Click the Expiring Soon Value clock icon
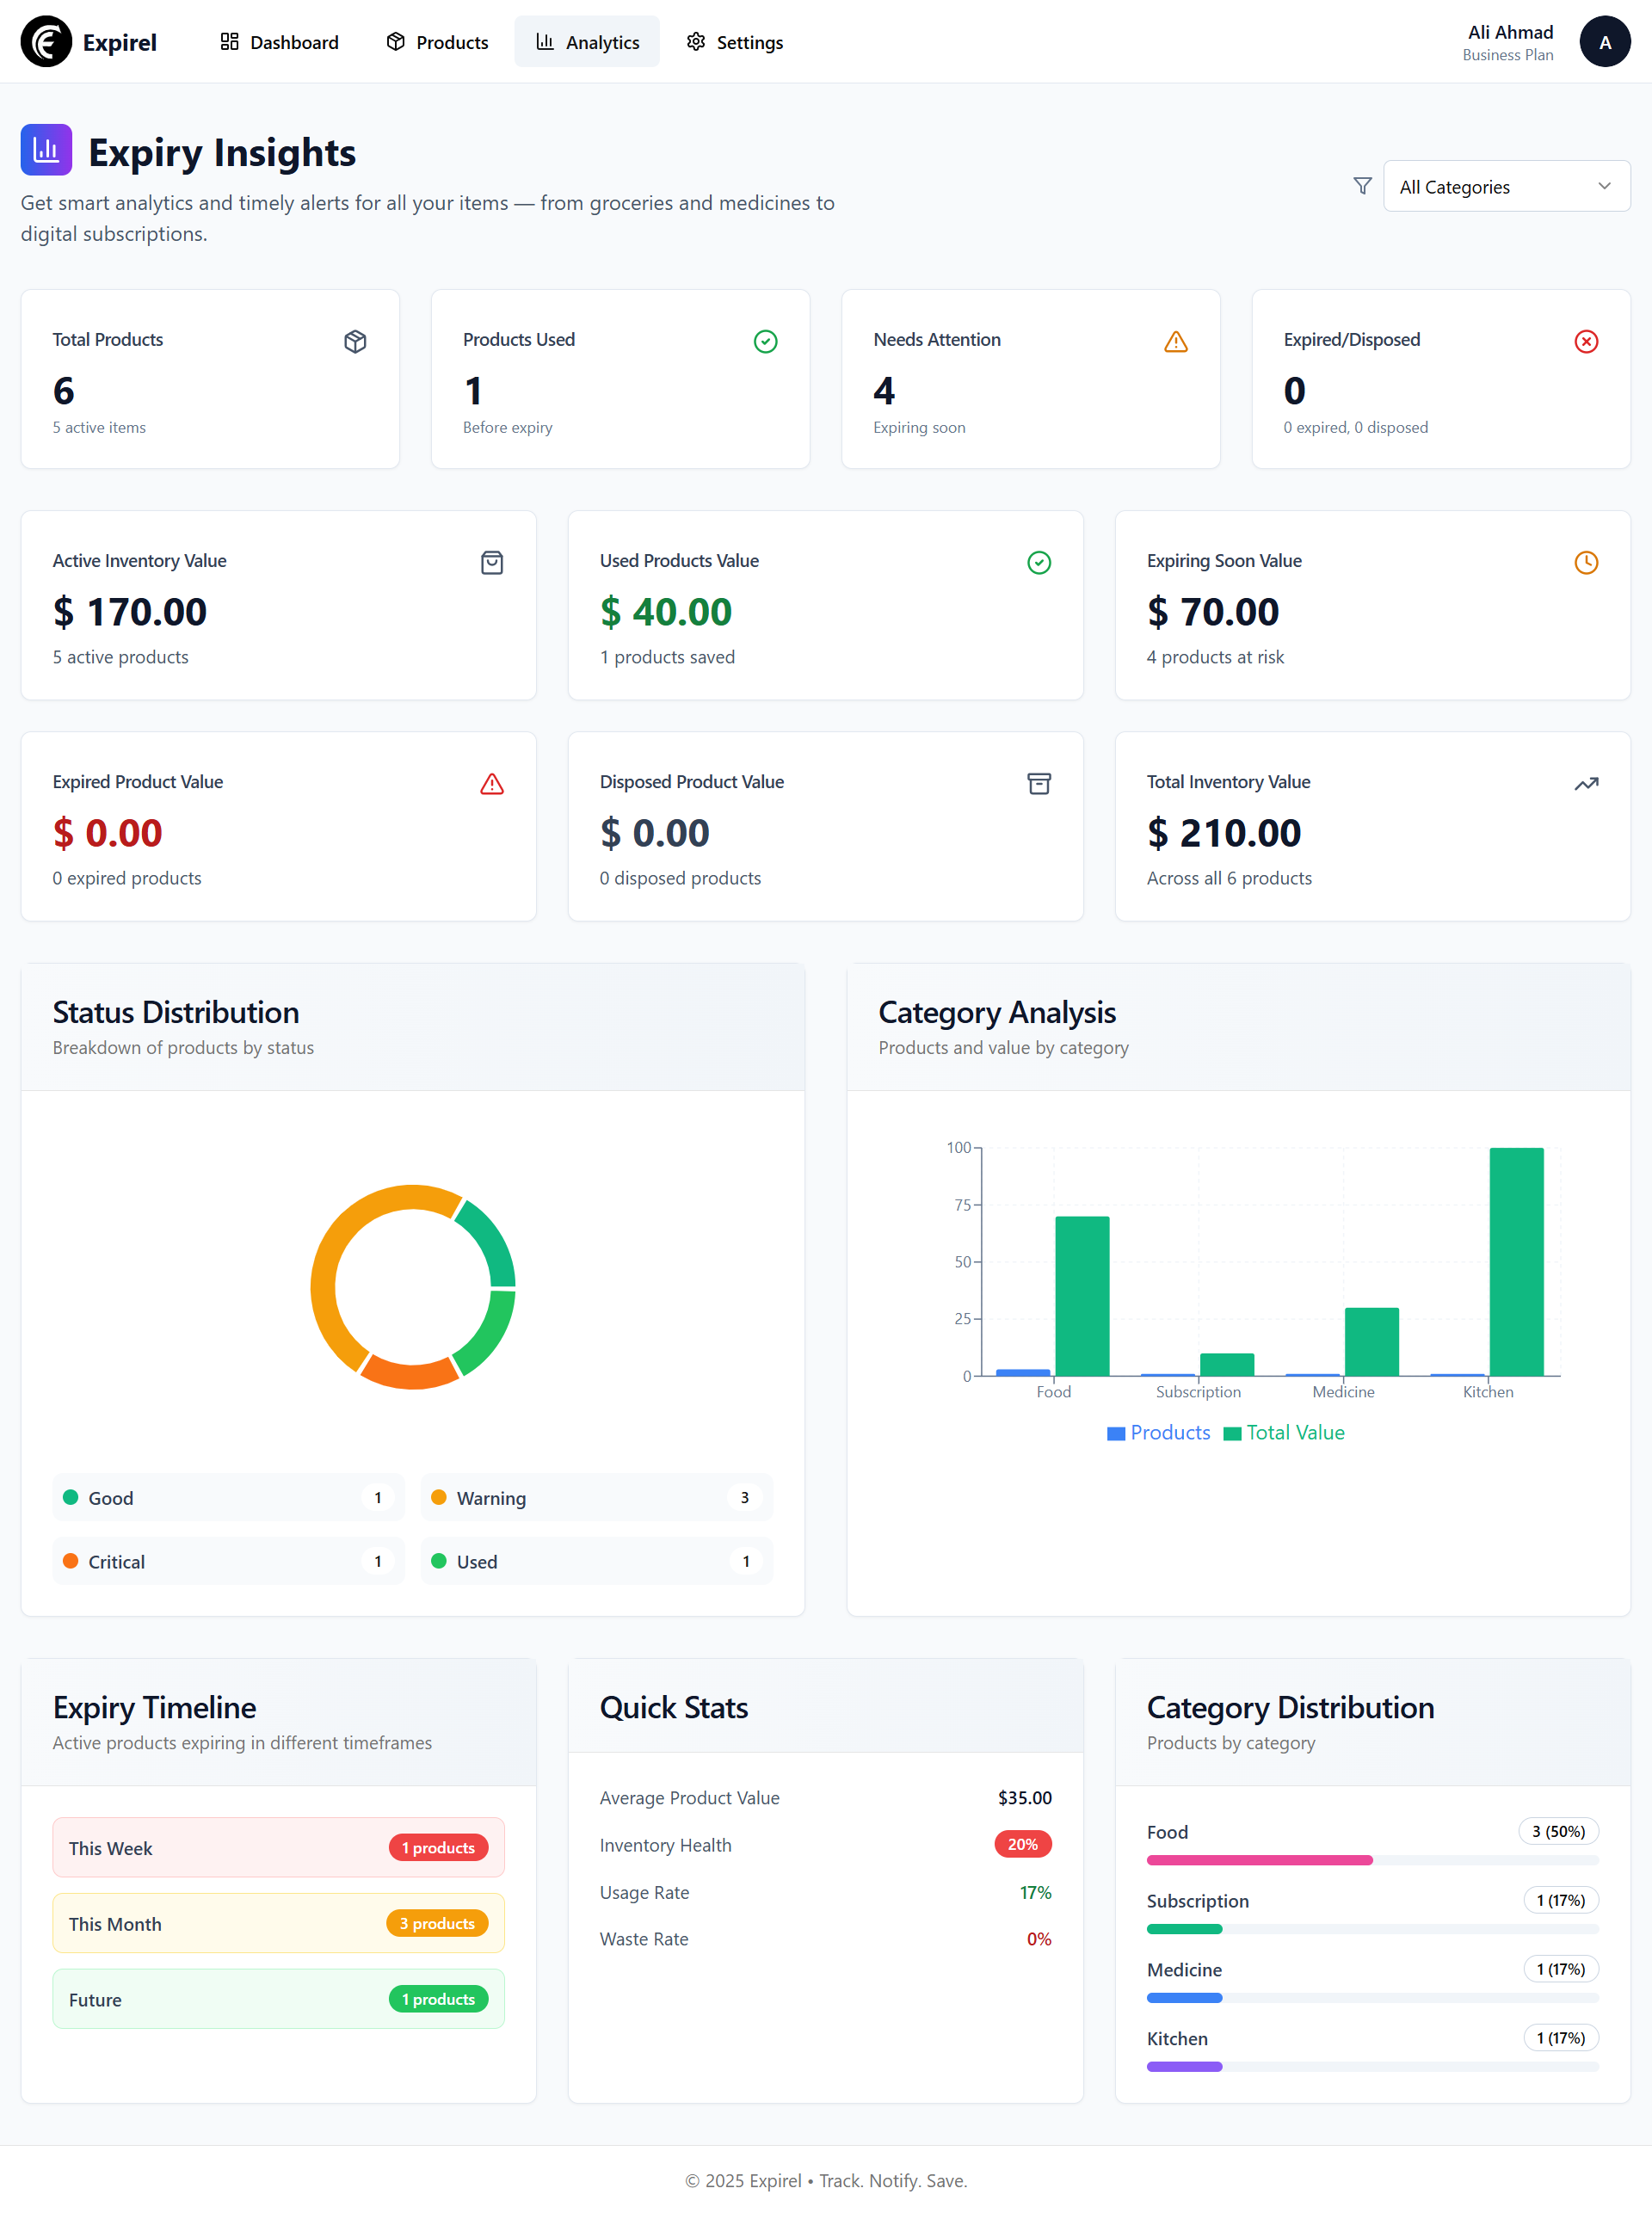This screenshot has width=1652, height=2213. 1585,562
